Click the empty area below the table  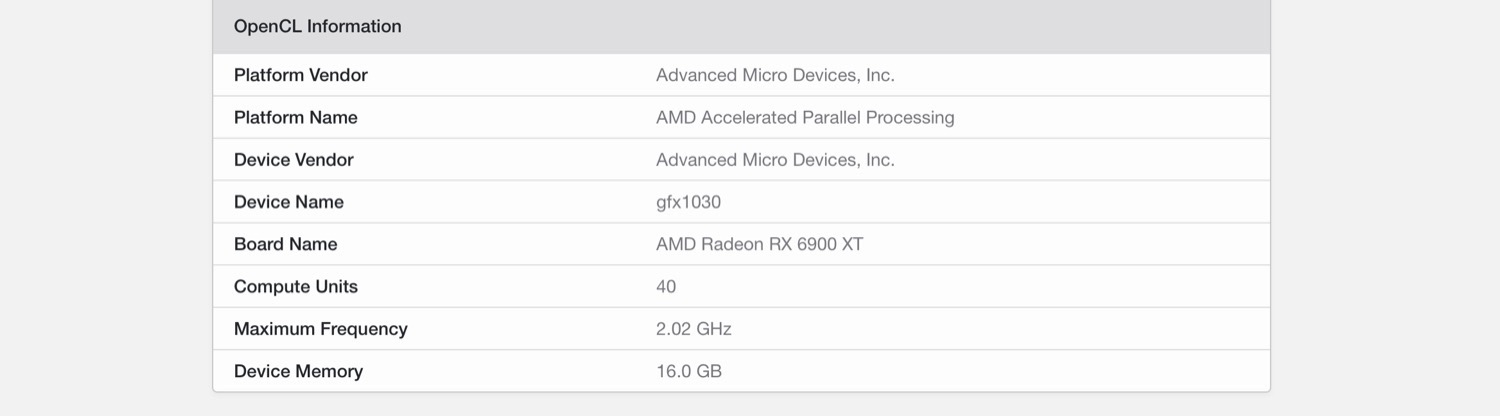point(740,405)
